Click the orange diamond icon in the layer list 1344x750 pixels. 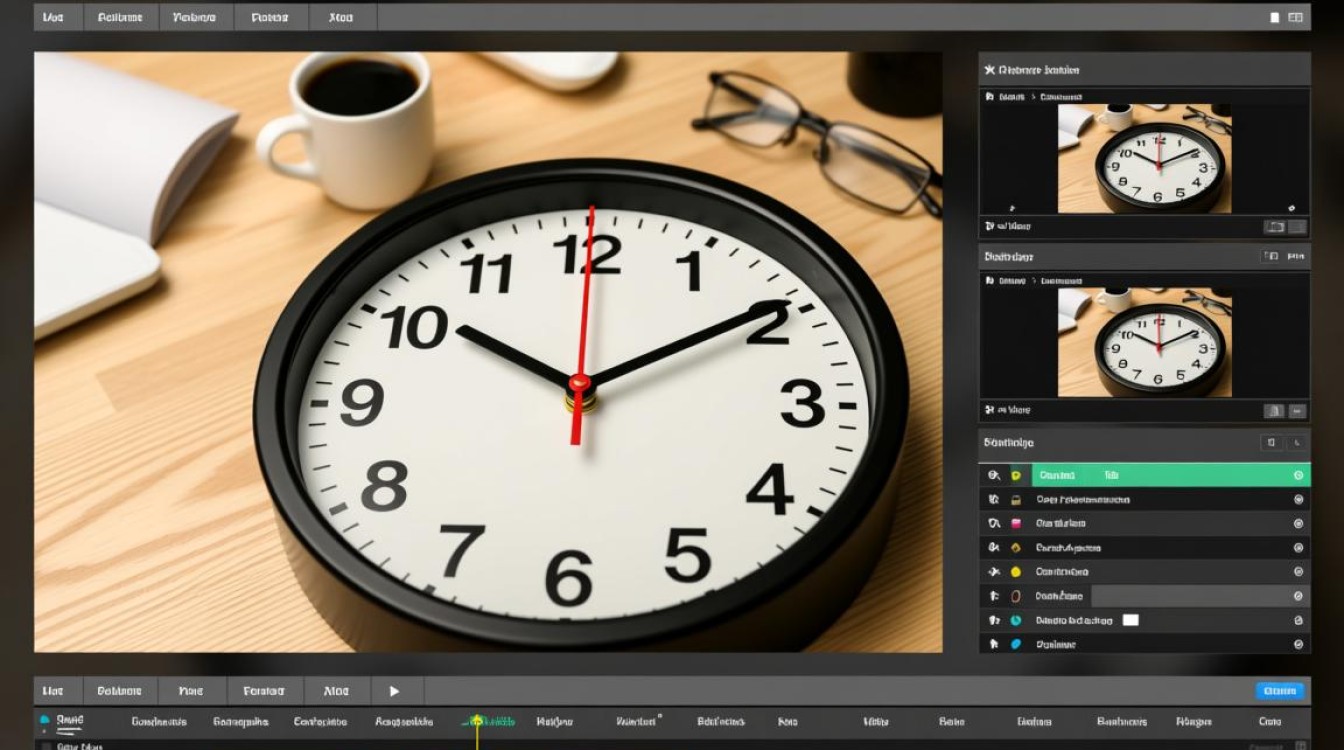click(1015, 548)
